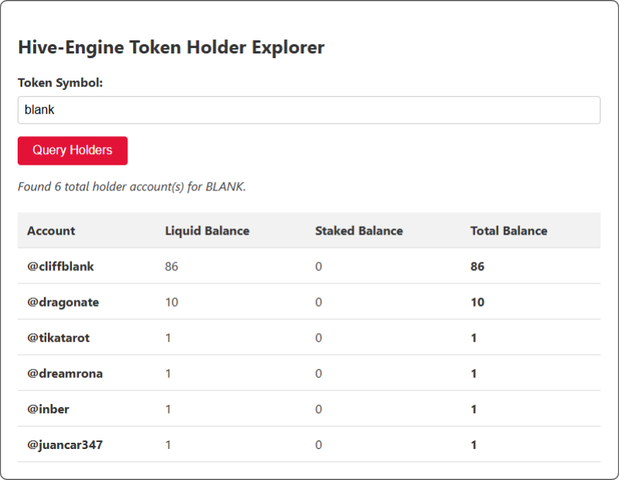Select staked balance 0 for @juancar347

[x=319, y=445]
